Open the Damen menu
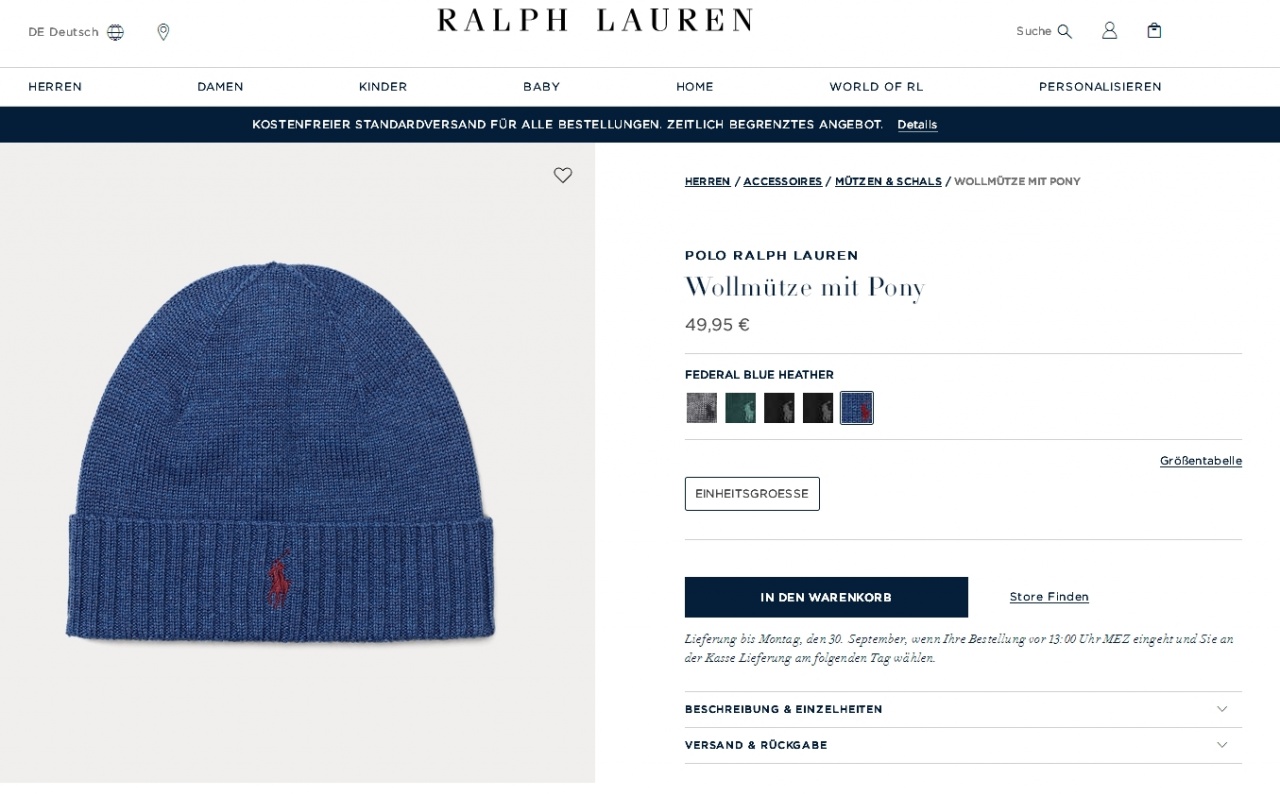Image resolution: width=1280 pixels, height=796 pixels. point(220,87)
